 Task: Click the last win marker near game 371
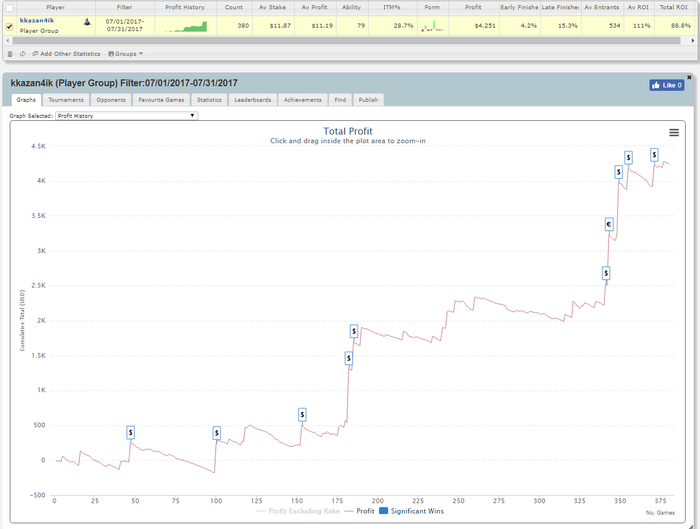pyautogui.click(x=654, y=155)
